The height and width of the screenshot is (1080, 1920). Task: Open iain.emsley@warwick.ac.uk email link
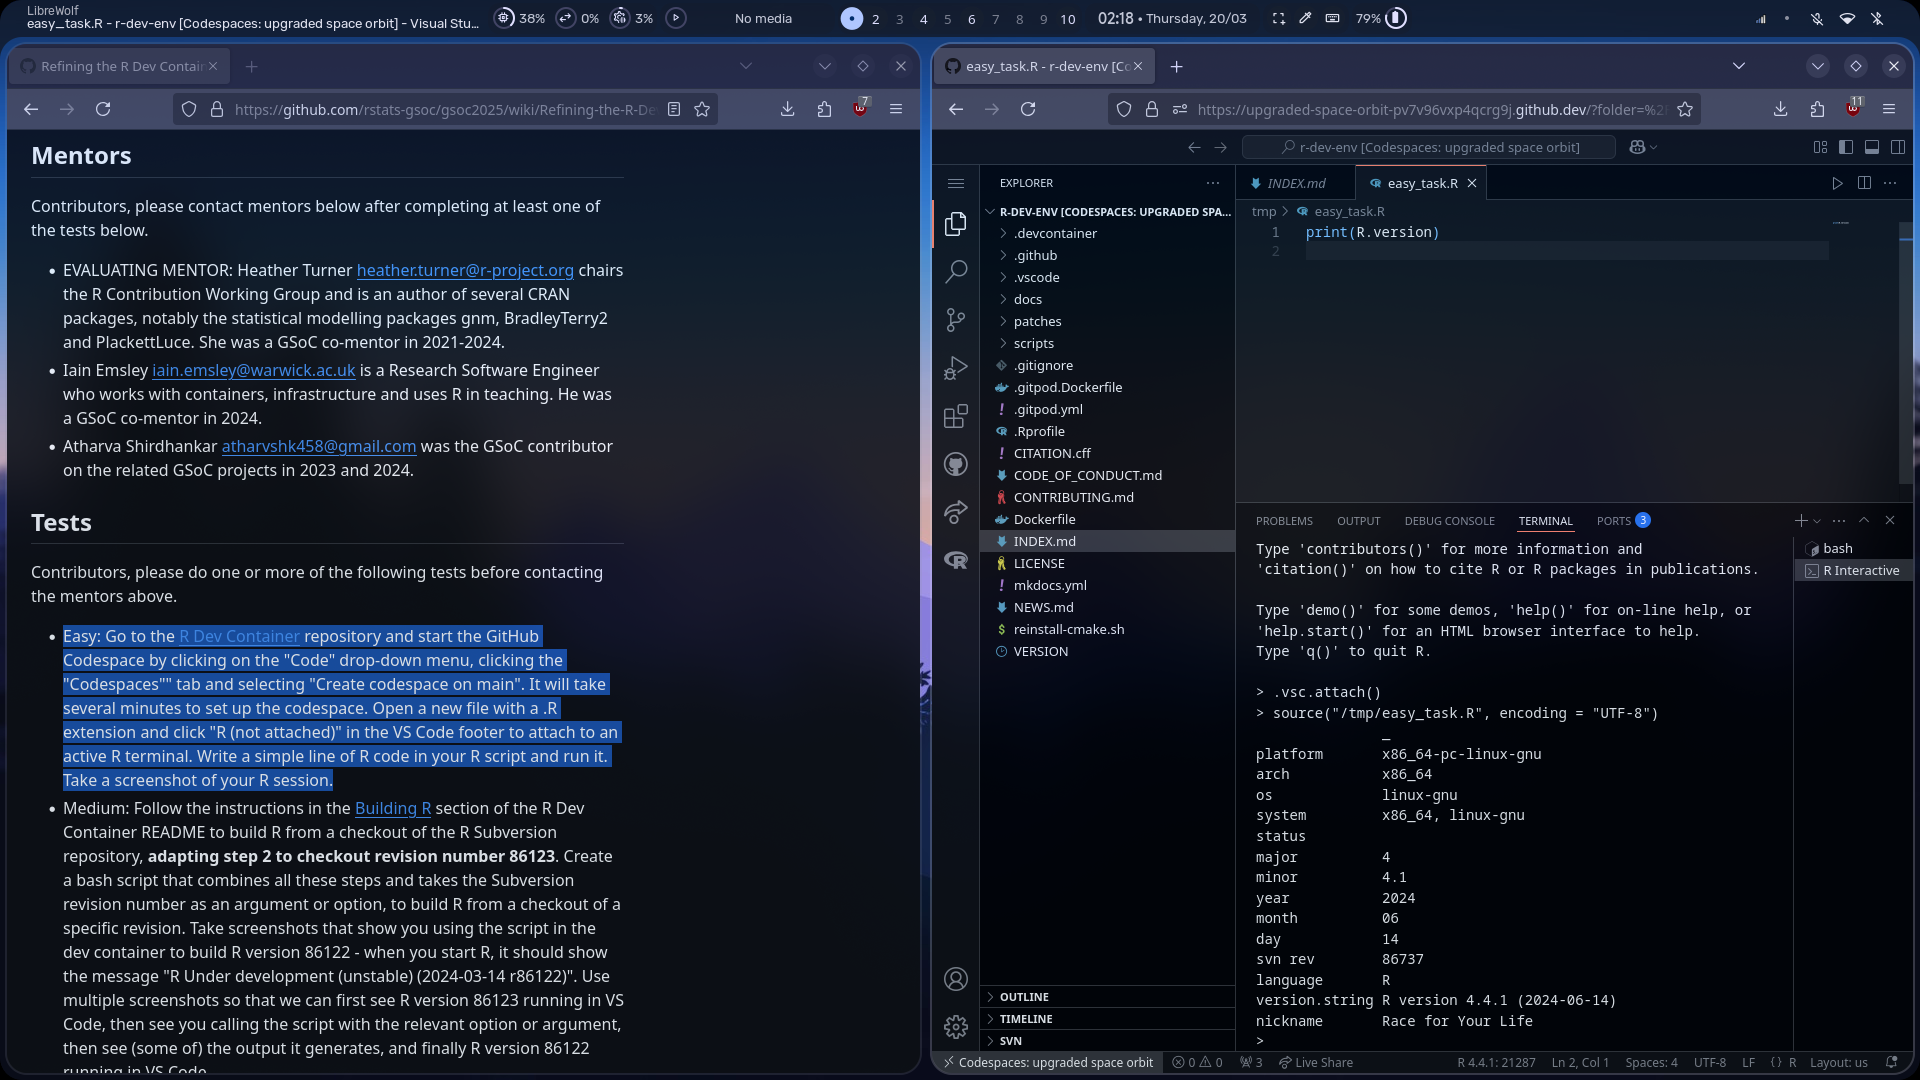(x=253, y=370)
